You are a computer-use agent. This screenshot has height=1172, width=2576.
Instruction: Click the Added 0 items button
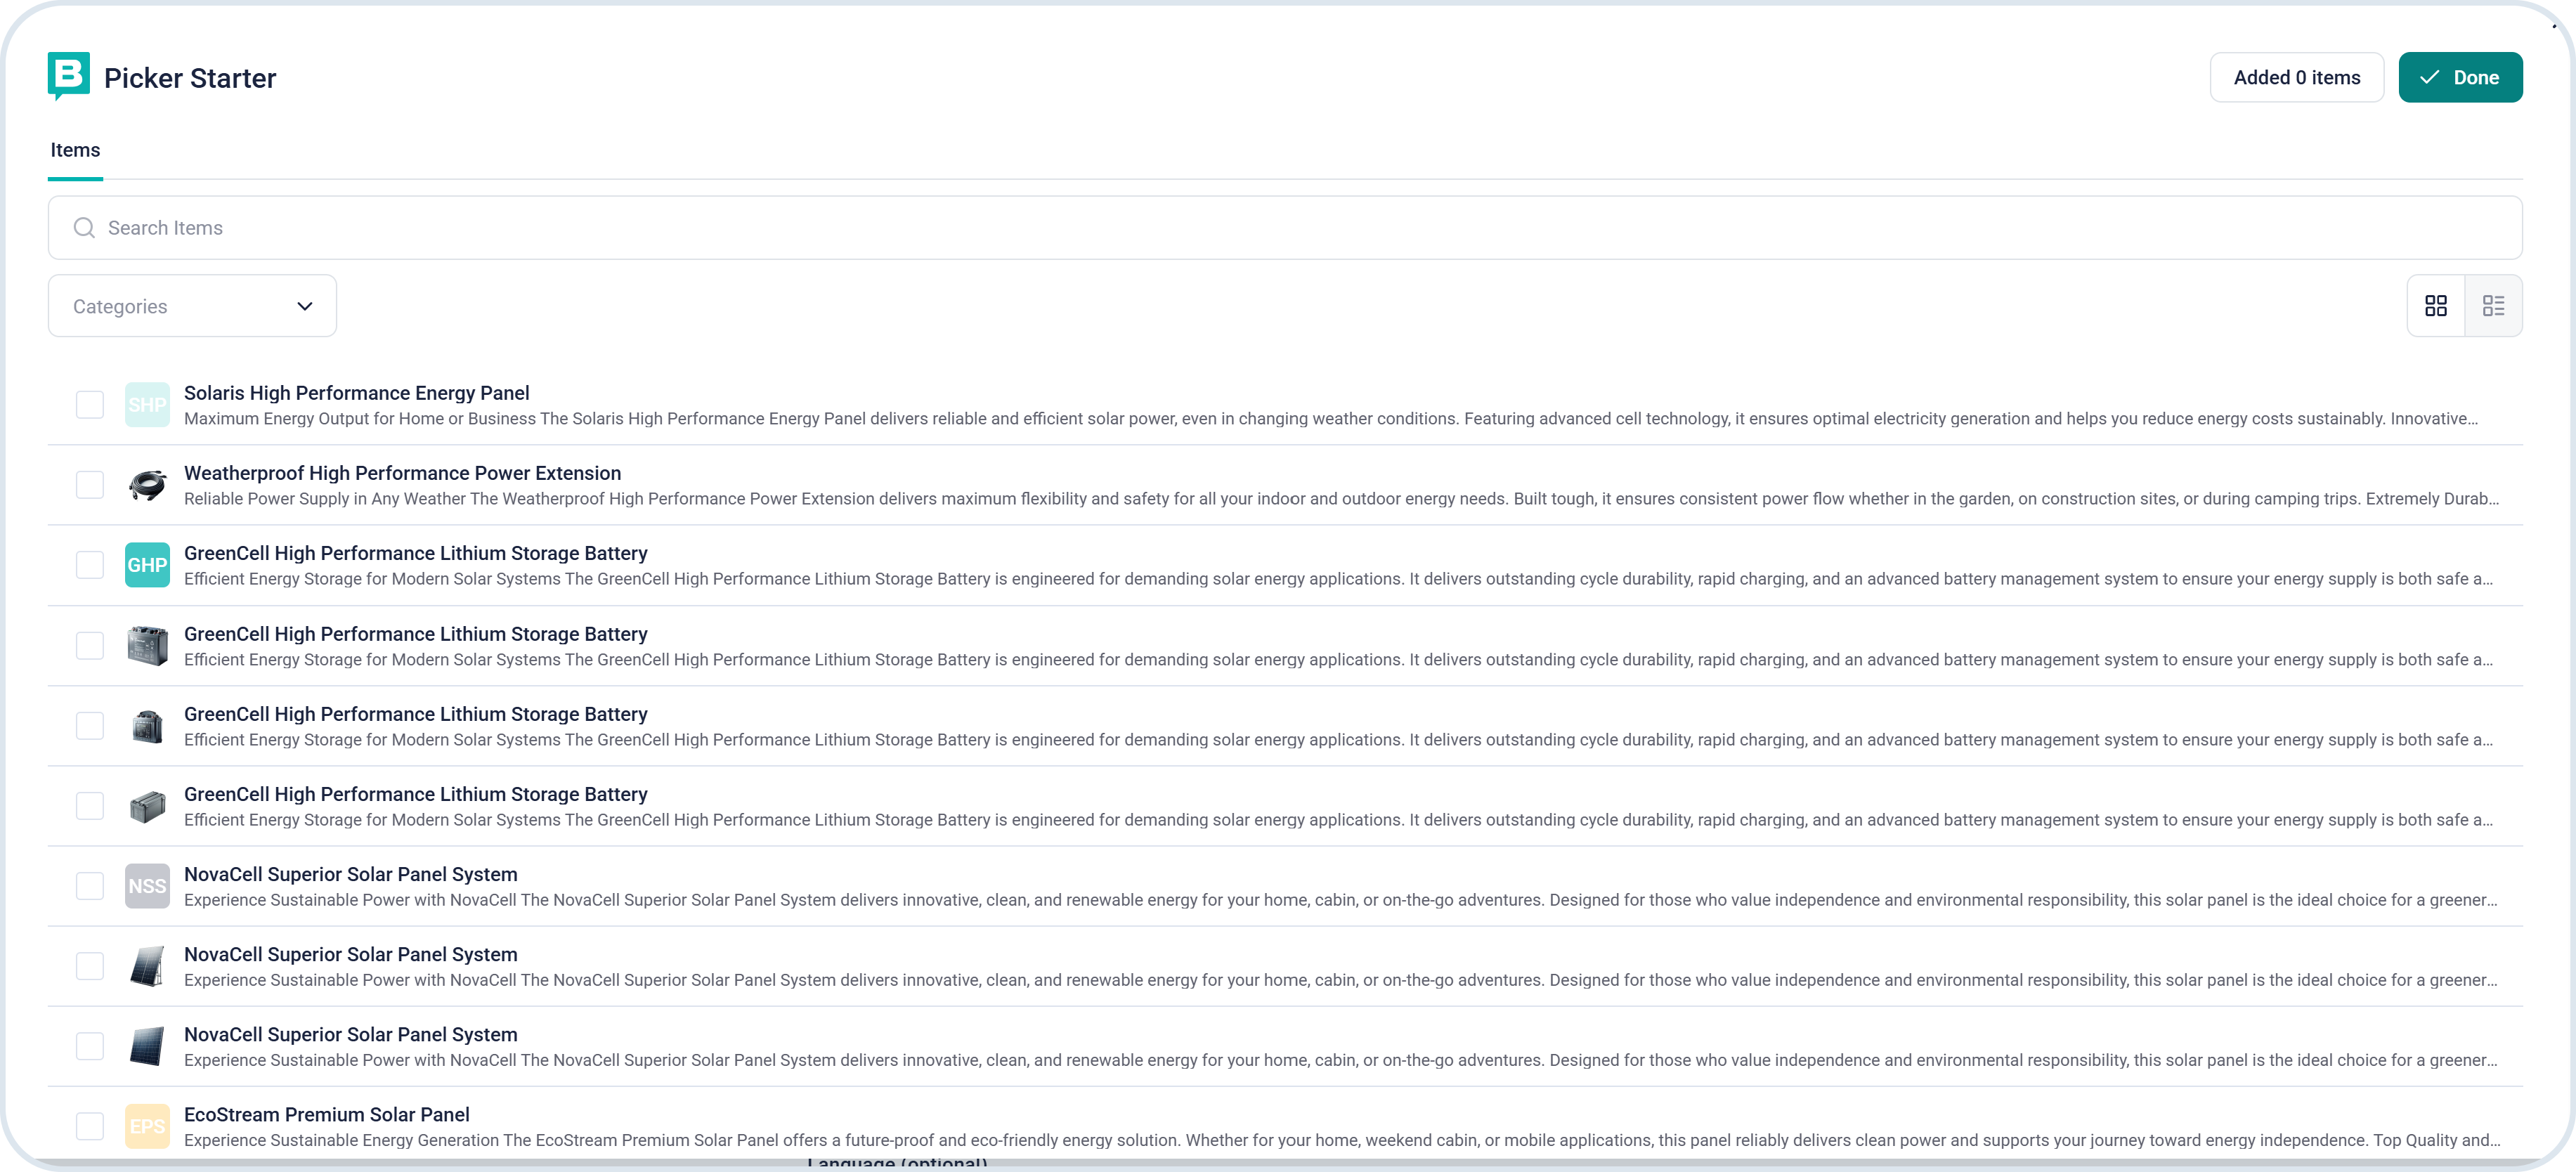pyautogui.click(x=2296, y=78)
